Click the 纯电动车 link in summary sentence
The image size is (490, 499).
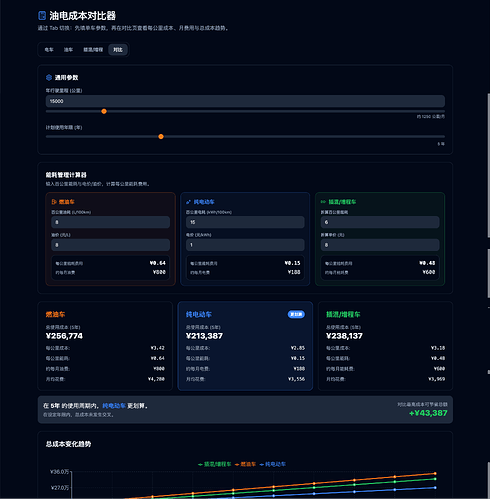tap(114, 406)
